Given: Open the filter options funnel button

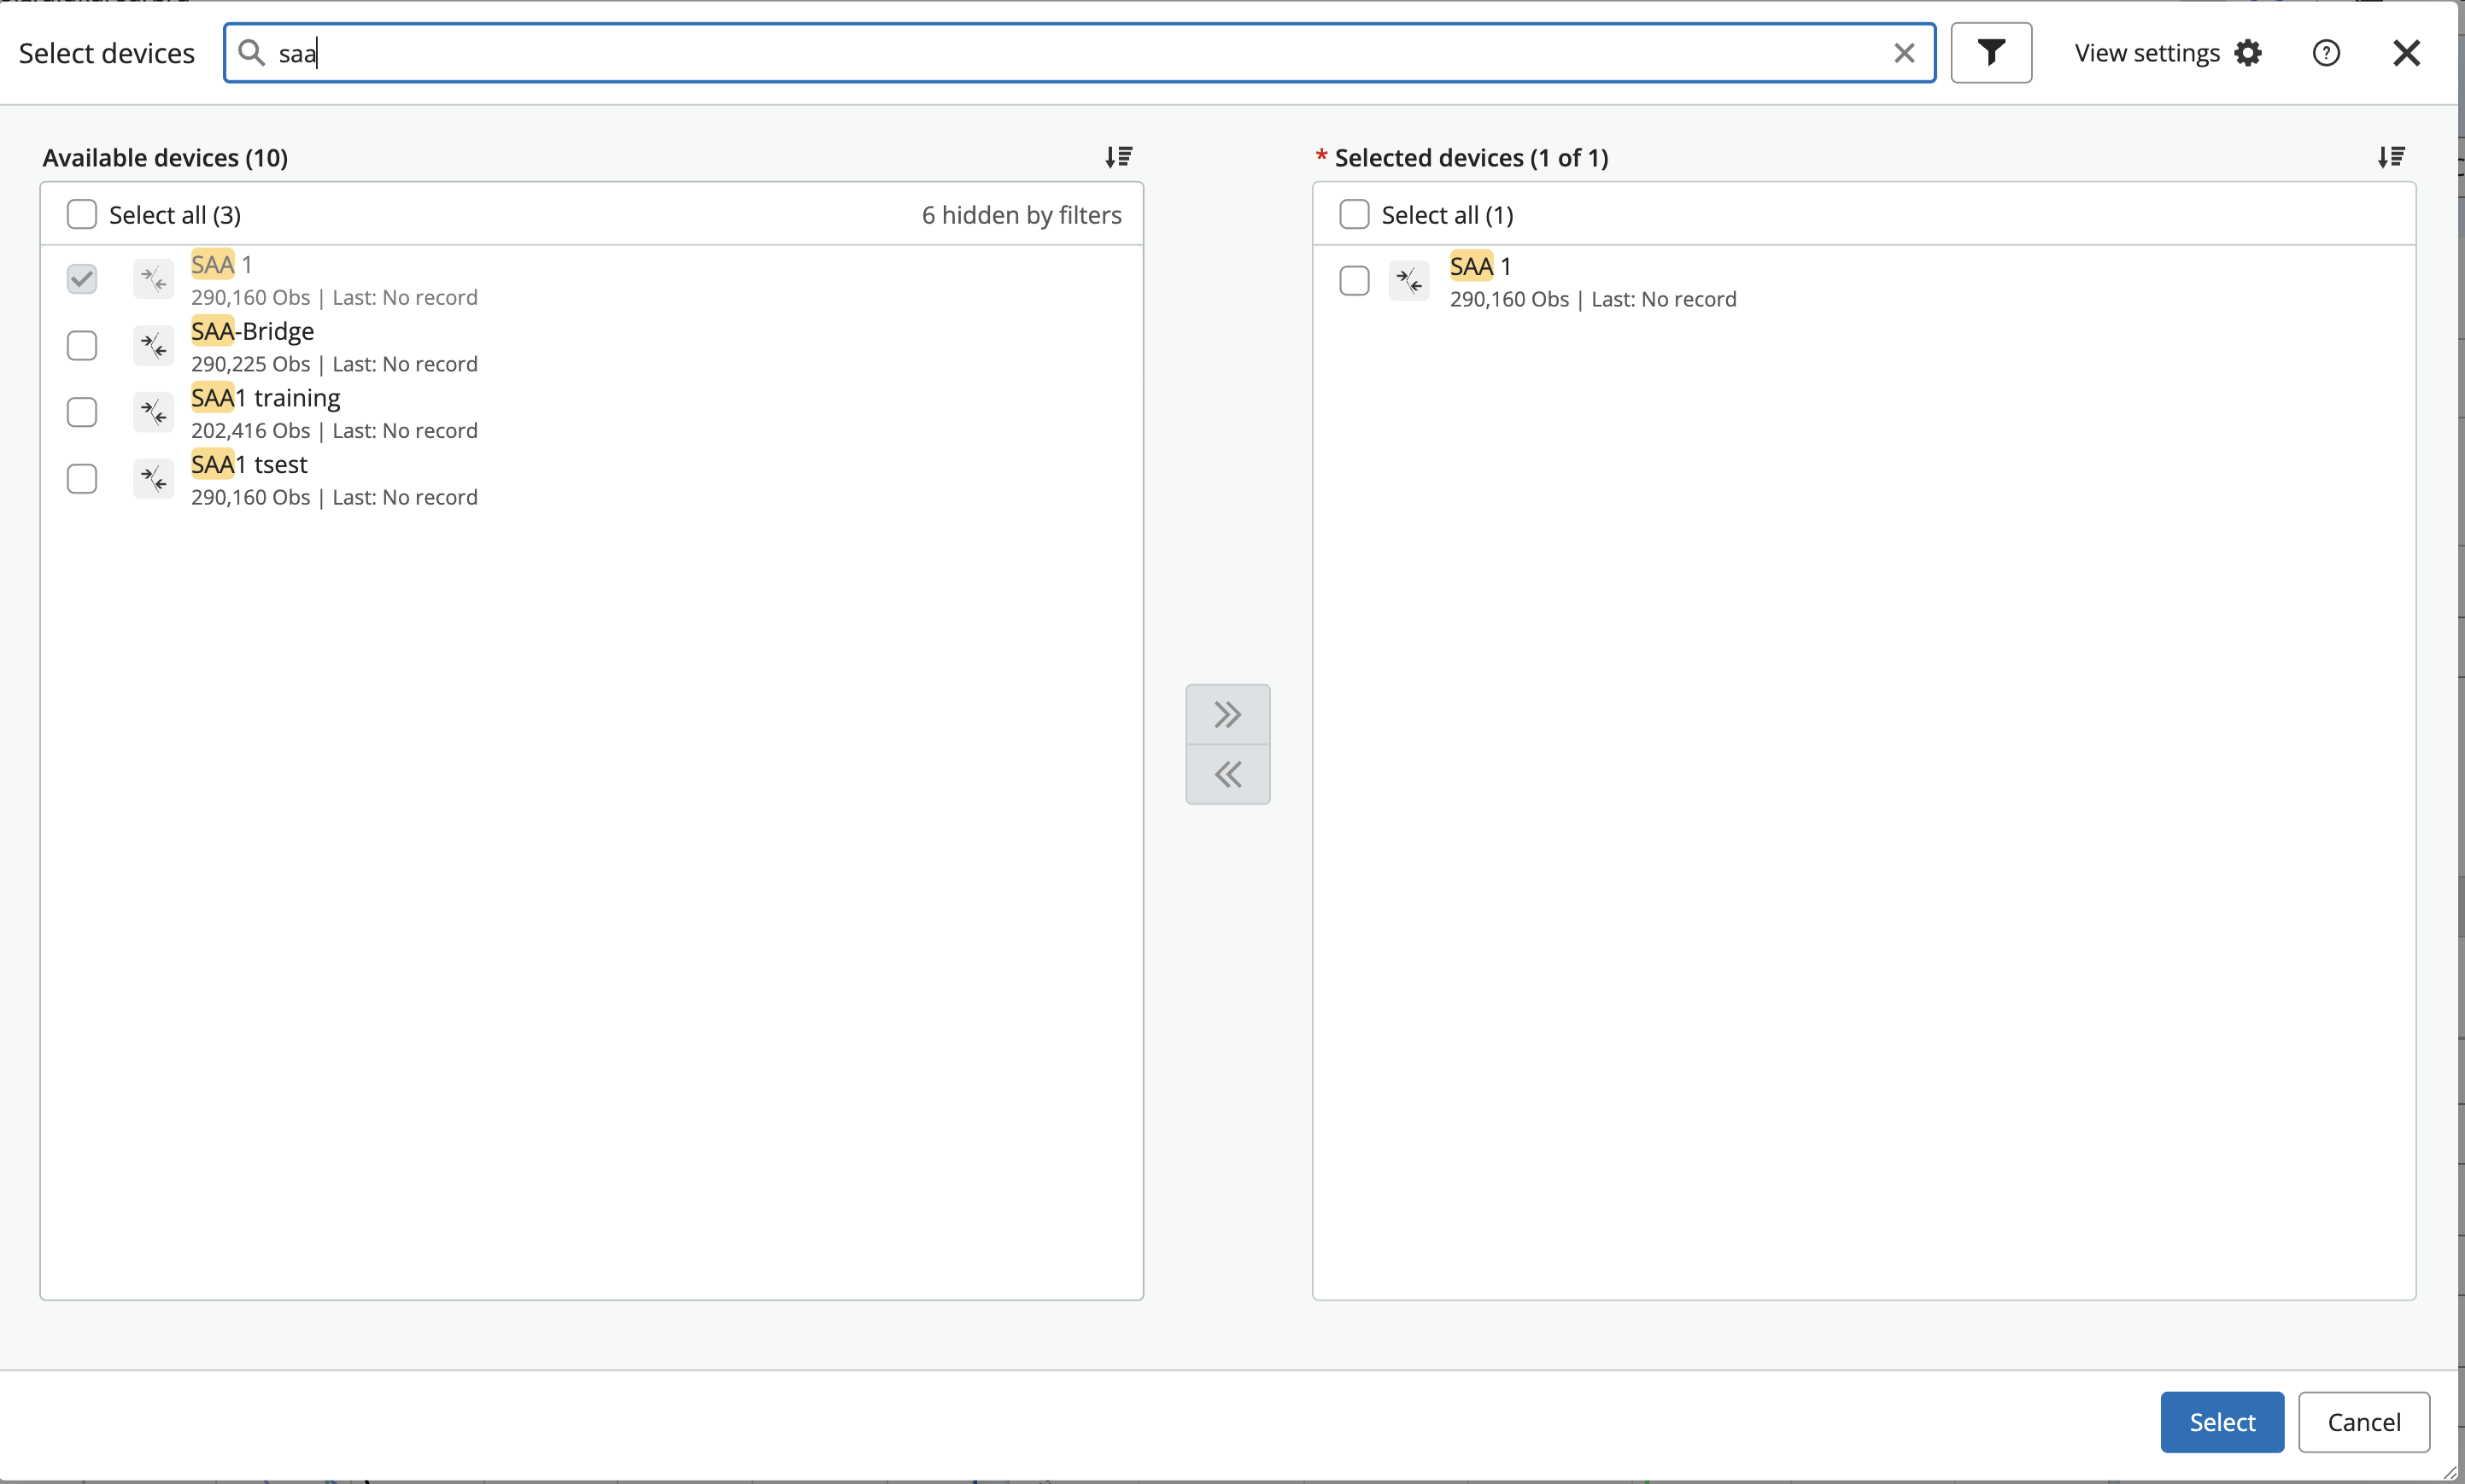Looking at the screenshot, I should [1990, 53].
